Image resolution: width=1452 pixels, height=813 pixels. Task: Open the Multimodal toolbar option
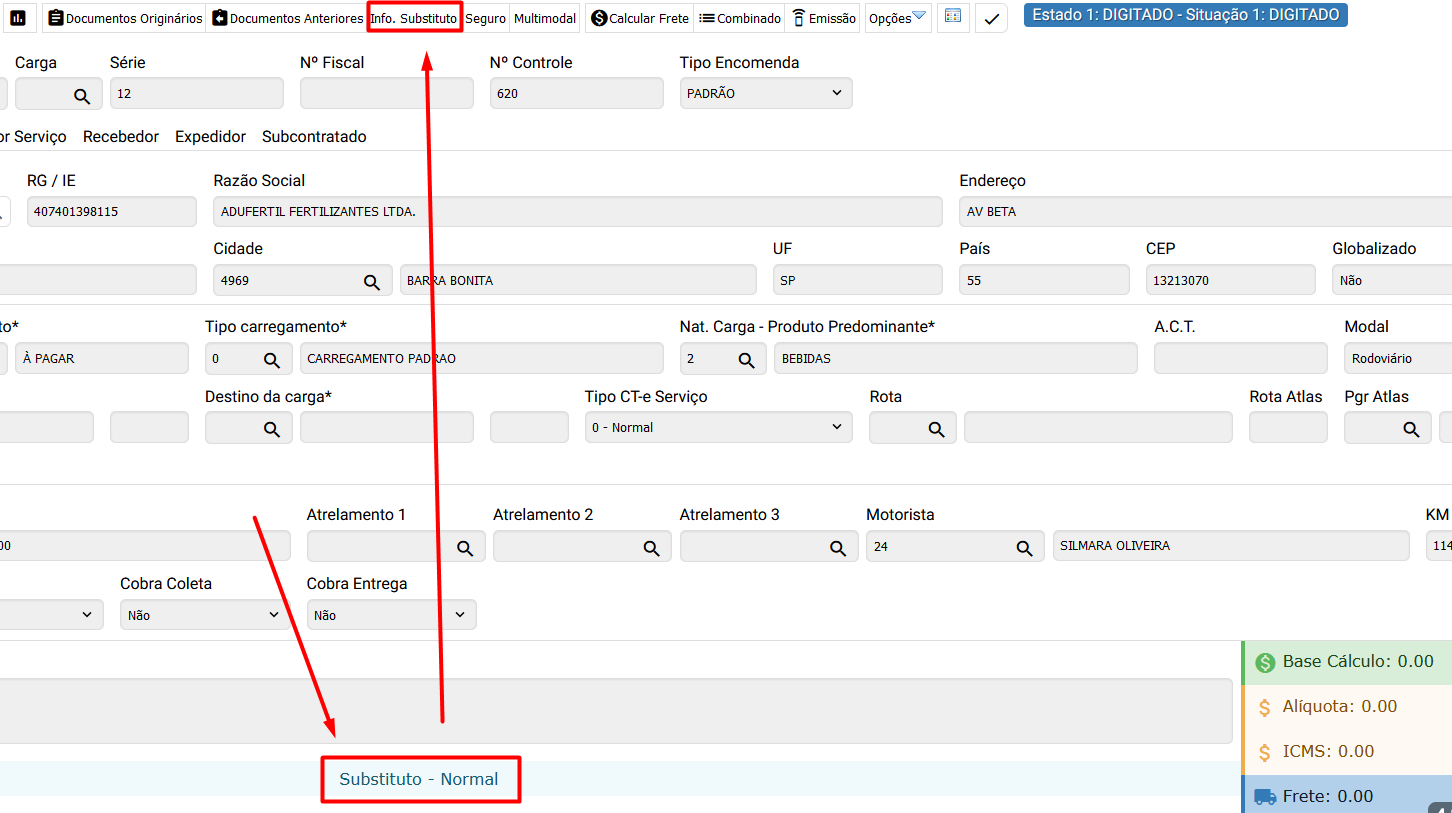(x=545, y=18)
